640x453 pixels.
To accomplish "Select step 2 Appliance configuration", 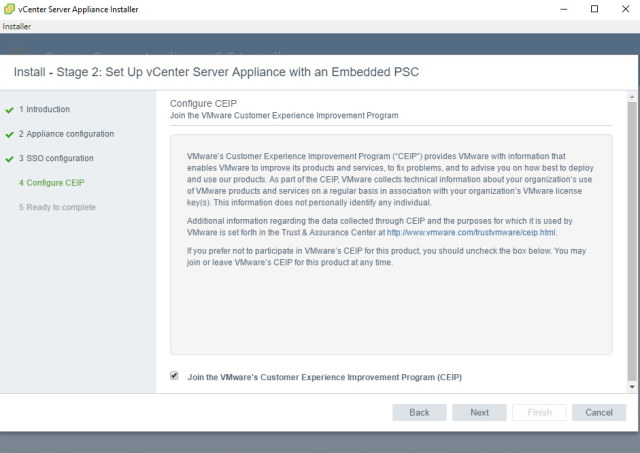I will point(66,134).
